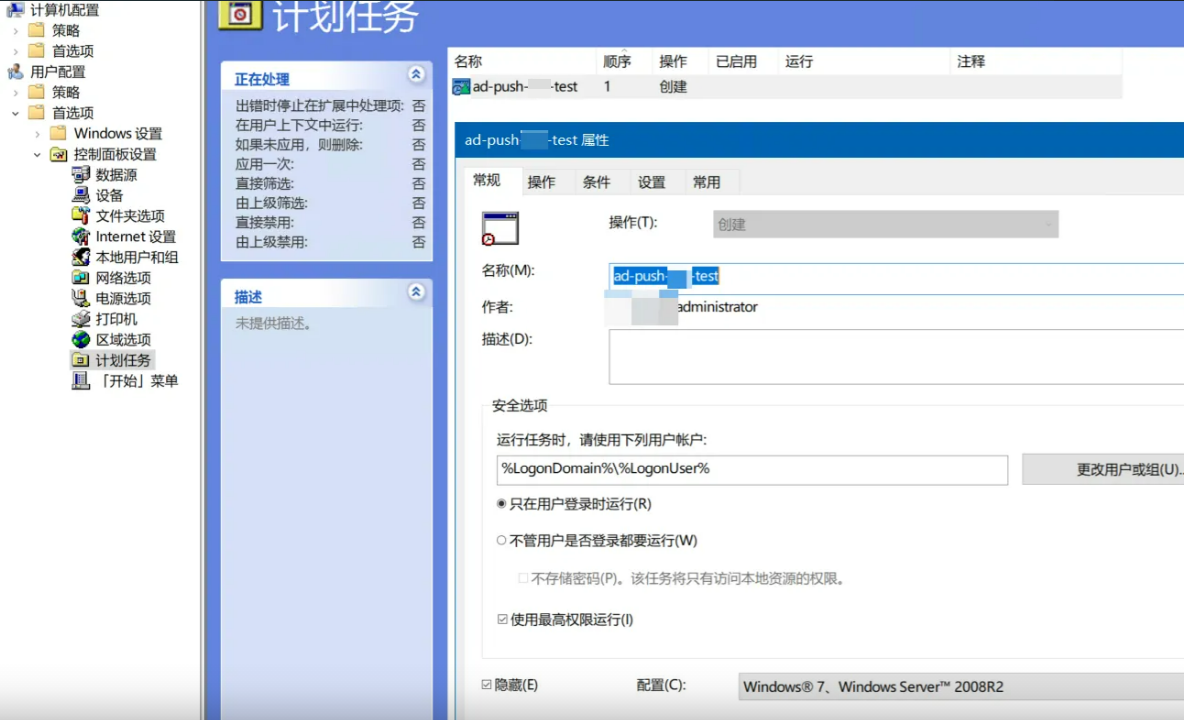Toggle the 隐藏 checkbox
1184x720 pixels.
point(487,685)
